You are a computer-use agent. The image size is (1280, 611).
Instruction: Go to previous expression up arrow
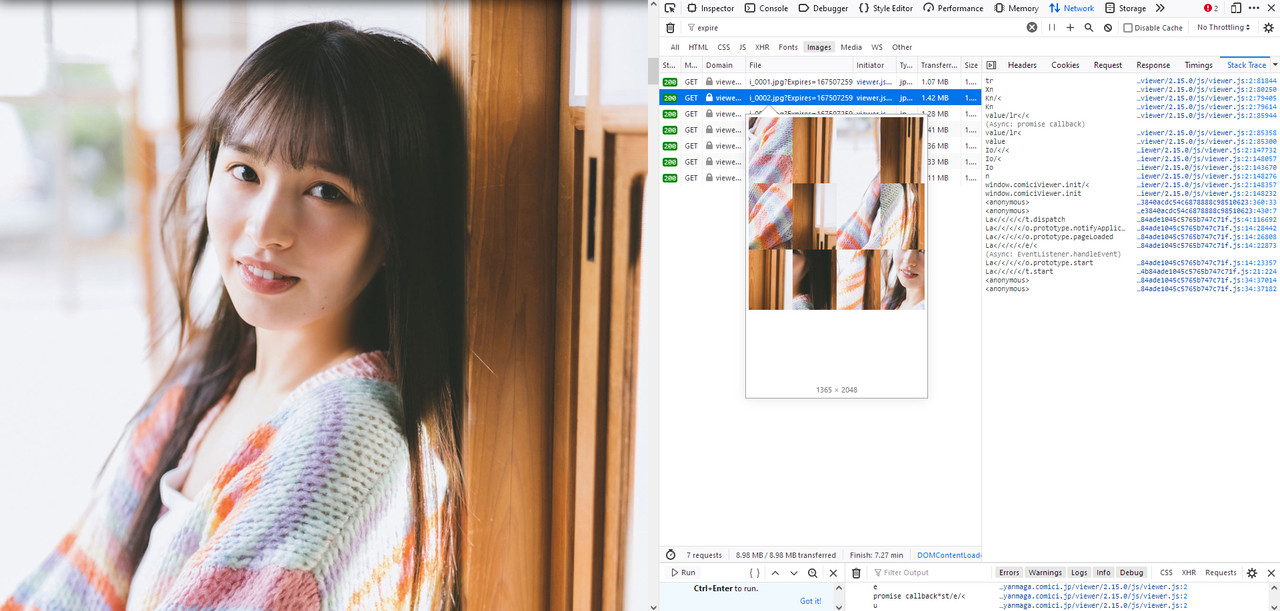(x=775, y=573)
